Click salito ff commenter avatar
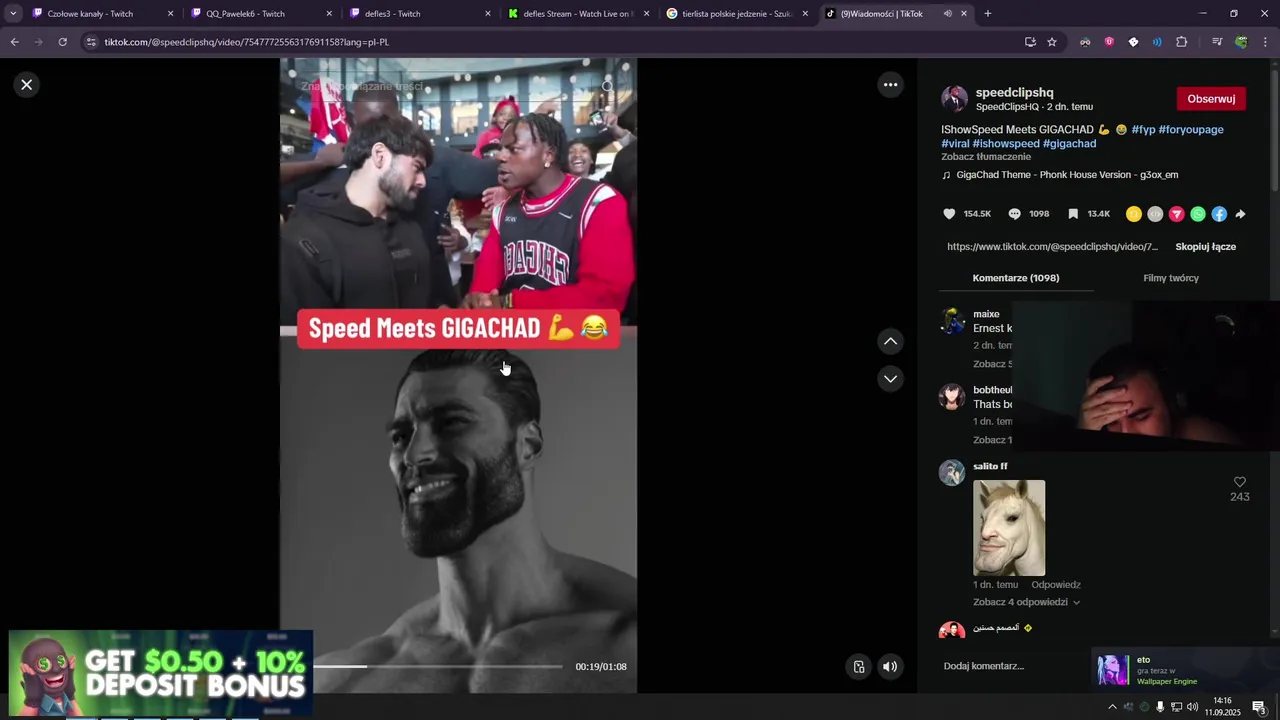Screen dimensions: 1280x720 [952, 473]
